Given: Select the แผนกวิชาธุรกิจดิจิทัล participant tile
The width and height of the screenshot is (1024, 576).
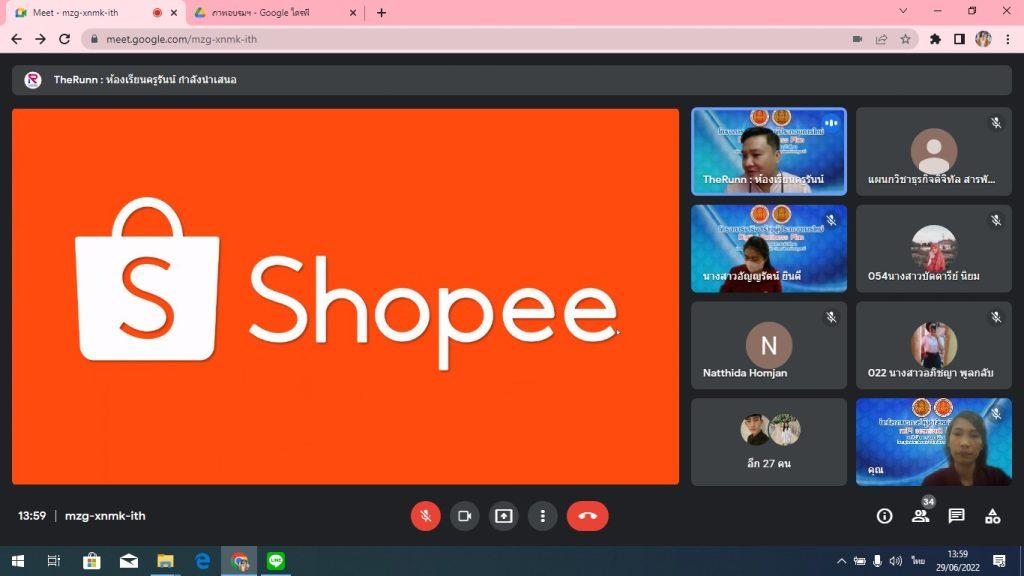Looking at the screenshot, I should [x=934, y=152].
